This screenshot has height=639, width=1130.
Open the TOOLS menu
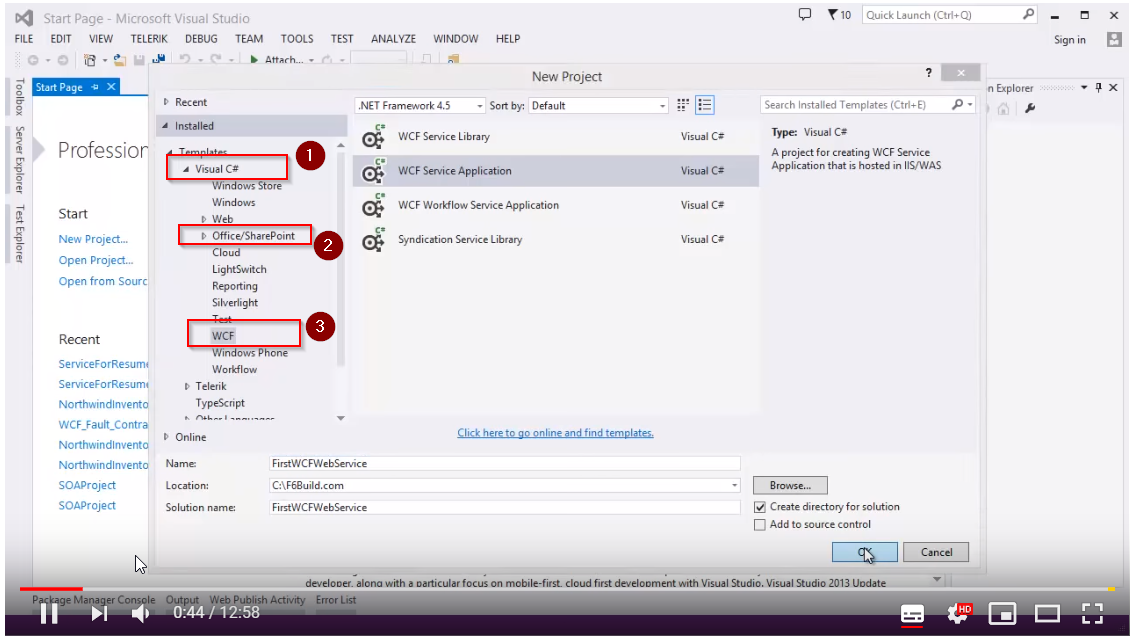coord(297,39)
